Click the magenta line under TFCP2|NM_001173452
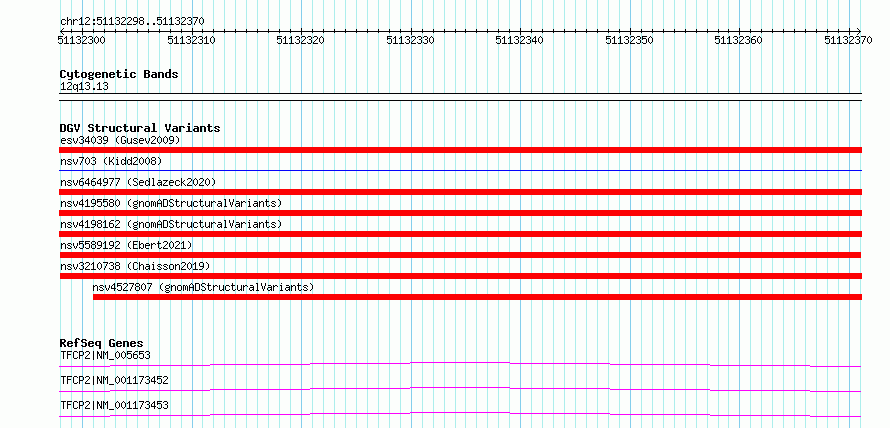Image resolution: width=890 pixels, height=428 pixels. pyautogui.click(x=460, y=389)
